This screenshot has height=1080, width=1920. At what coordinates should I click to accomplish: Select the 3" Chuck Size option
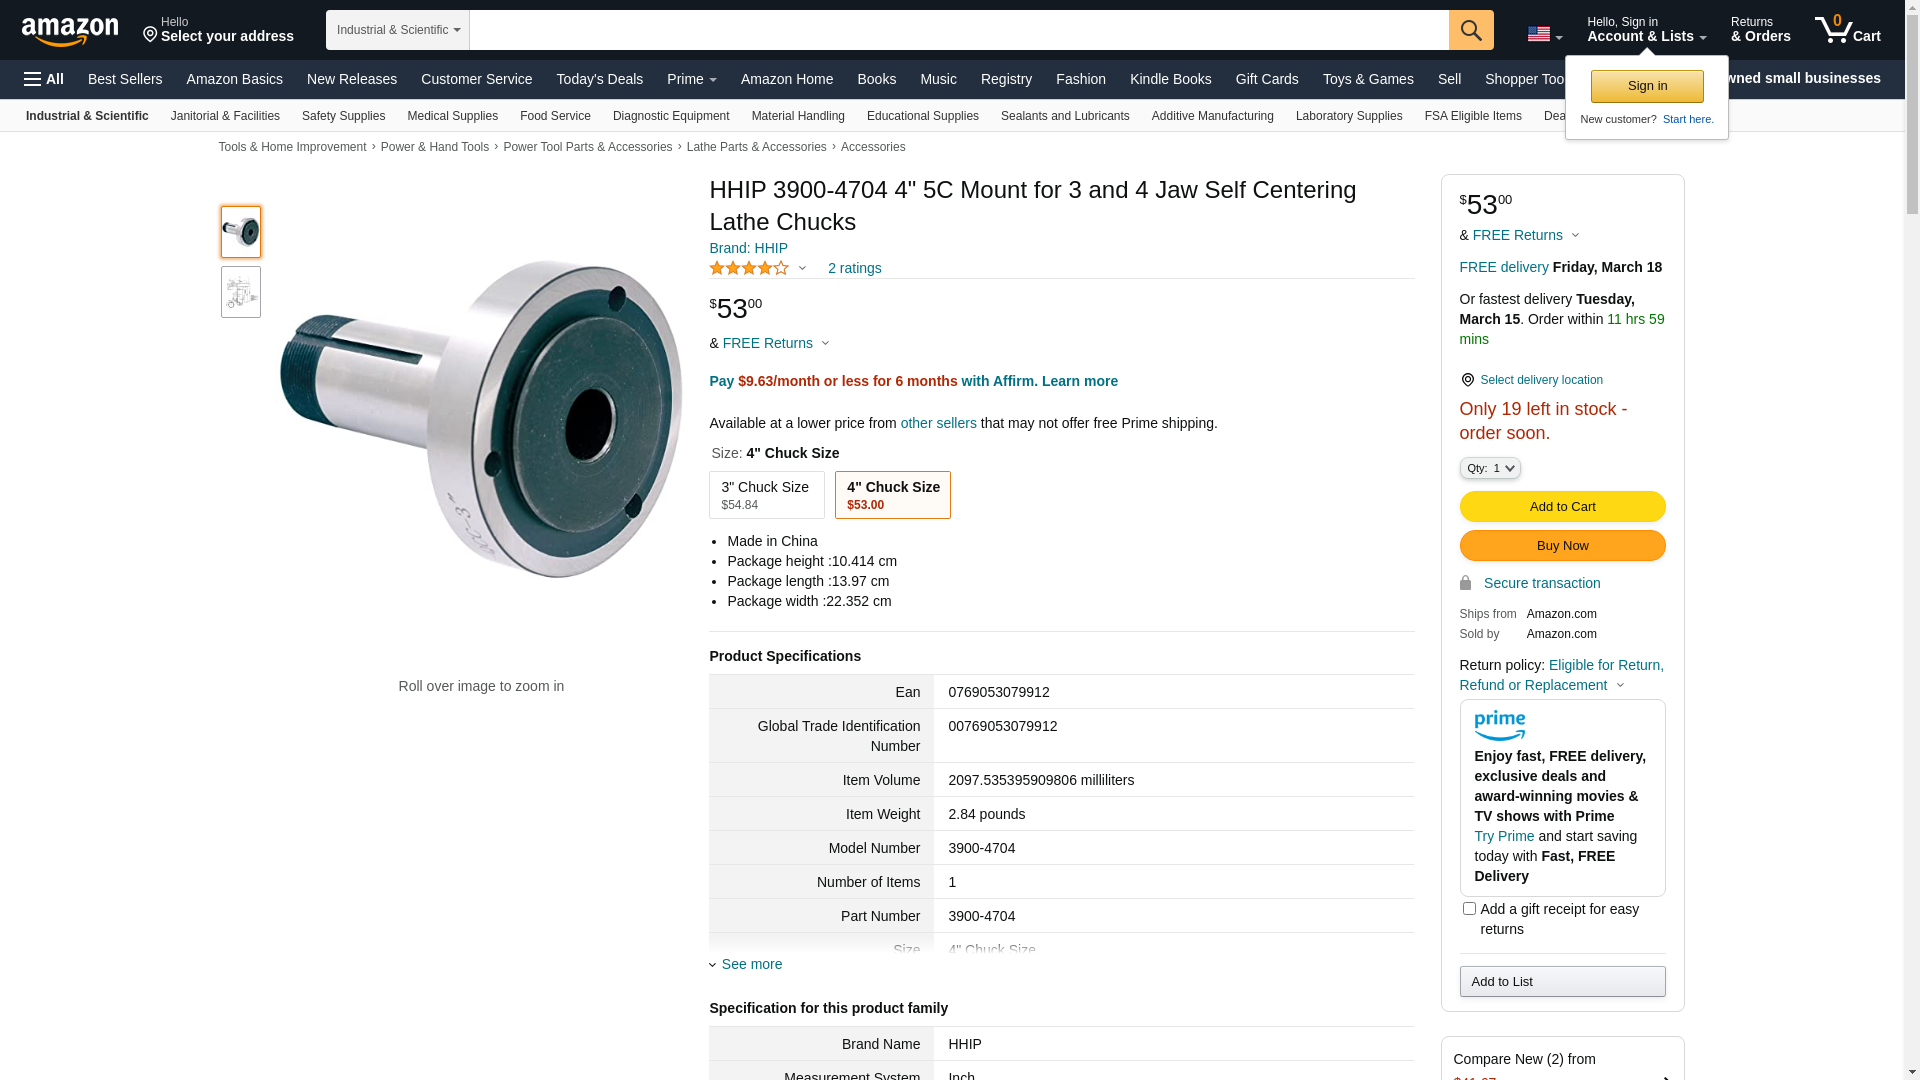point(766,495)
